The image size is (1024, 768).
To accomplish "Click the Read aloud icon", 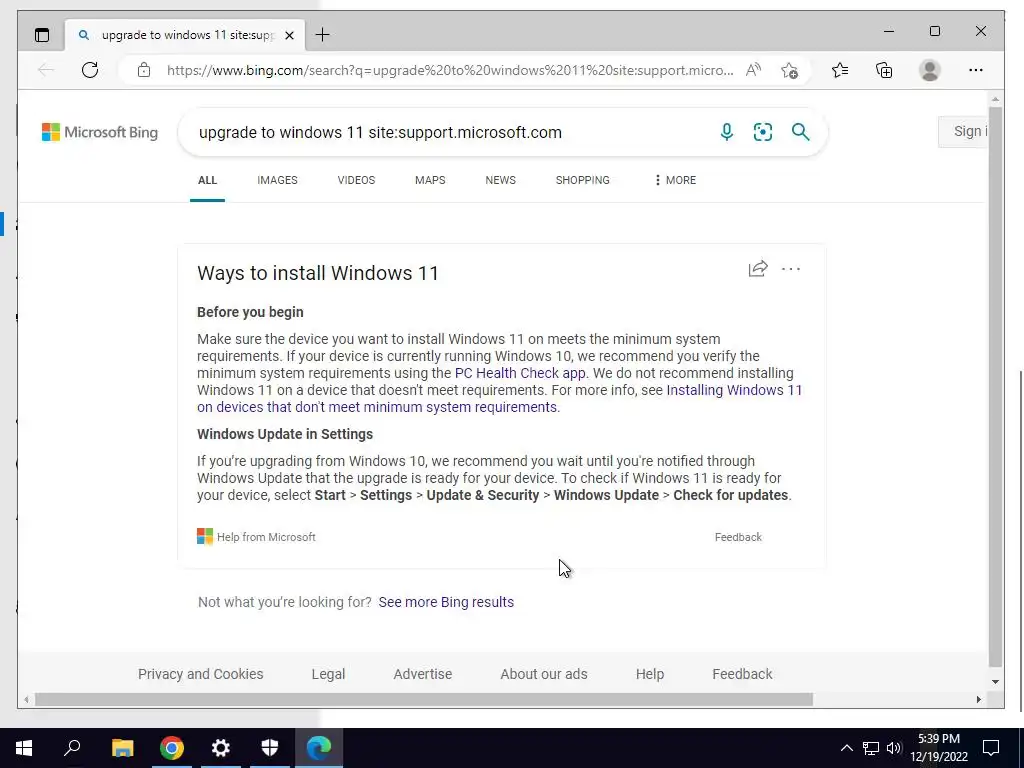I will coord(753,70).
